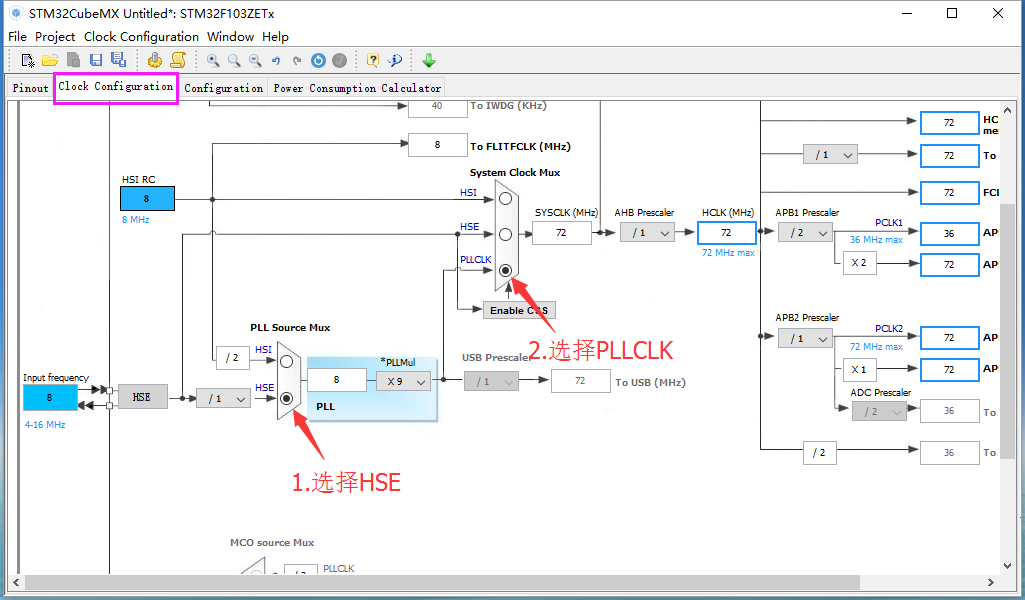Click the STM32CubeMX title bar app icon

(16, 13)
